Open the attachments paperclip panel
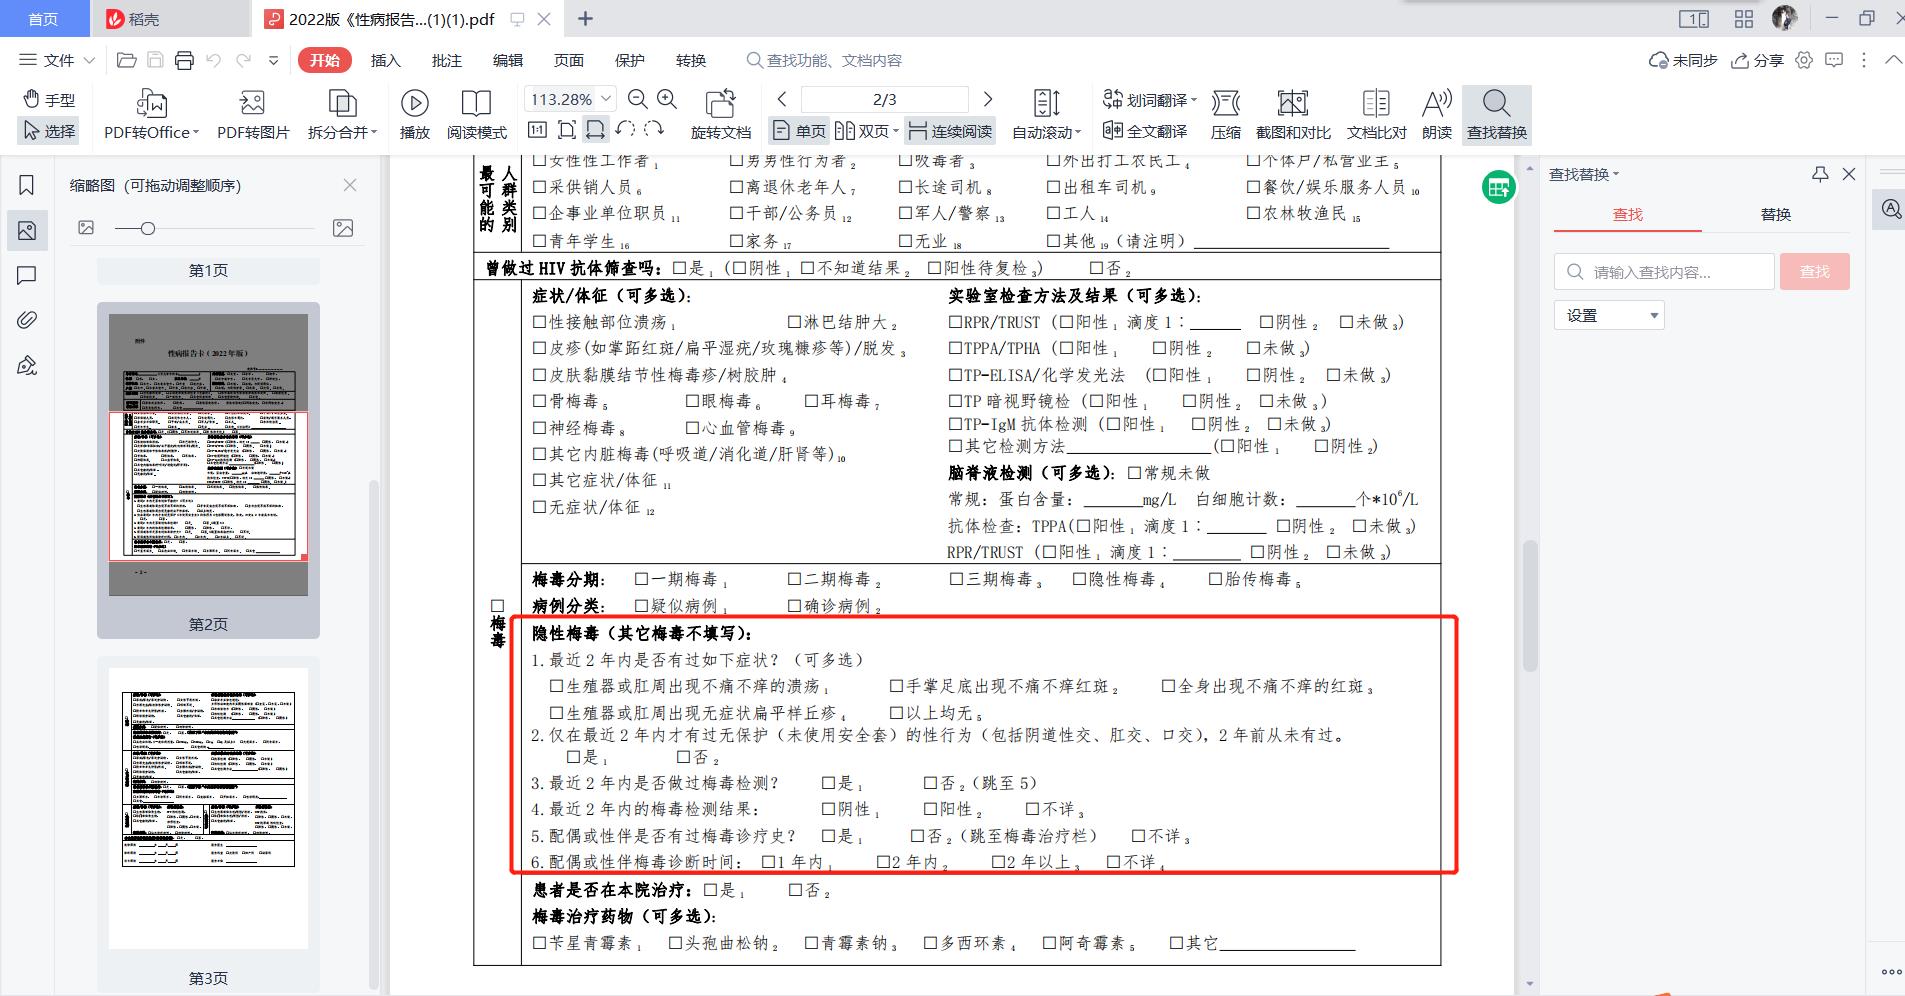 coord(27,320)
